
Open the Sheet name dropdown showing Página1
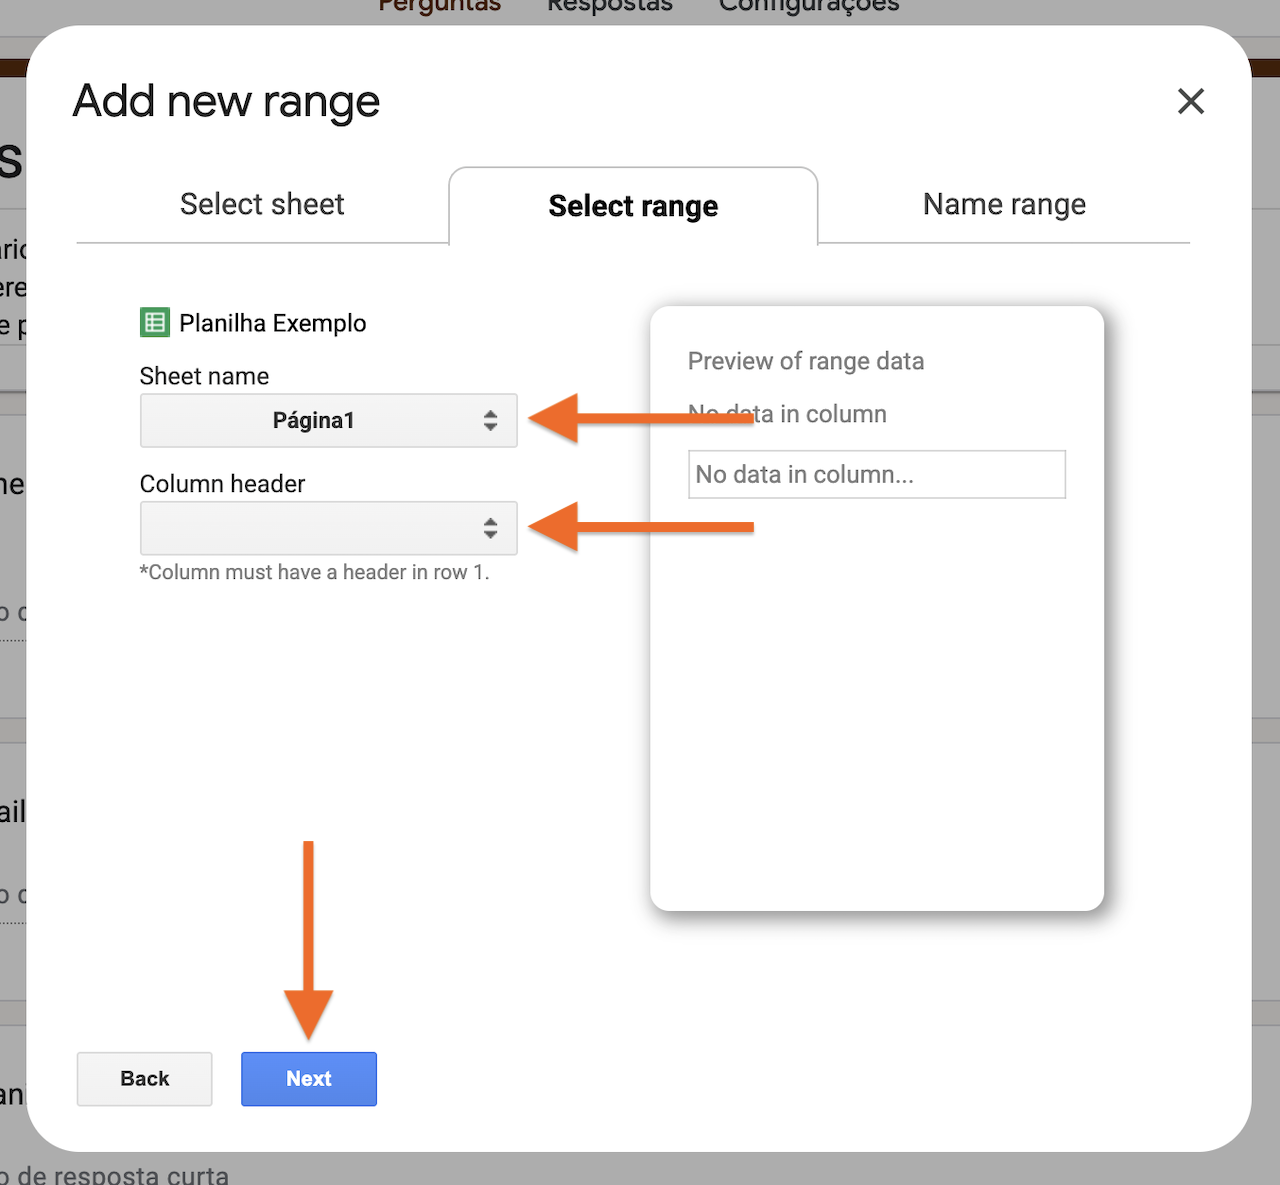tap(328, 421)
